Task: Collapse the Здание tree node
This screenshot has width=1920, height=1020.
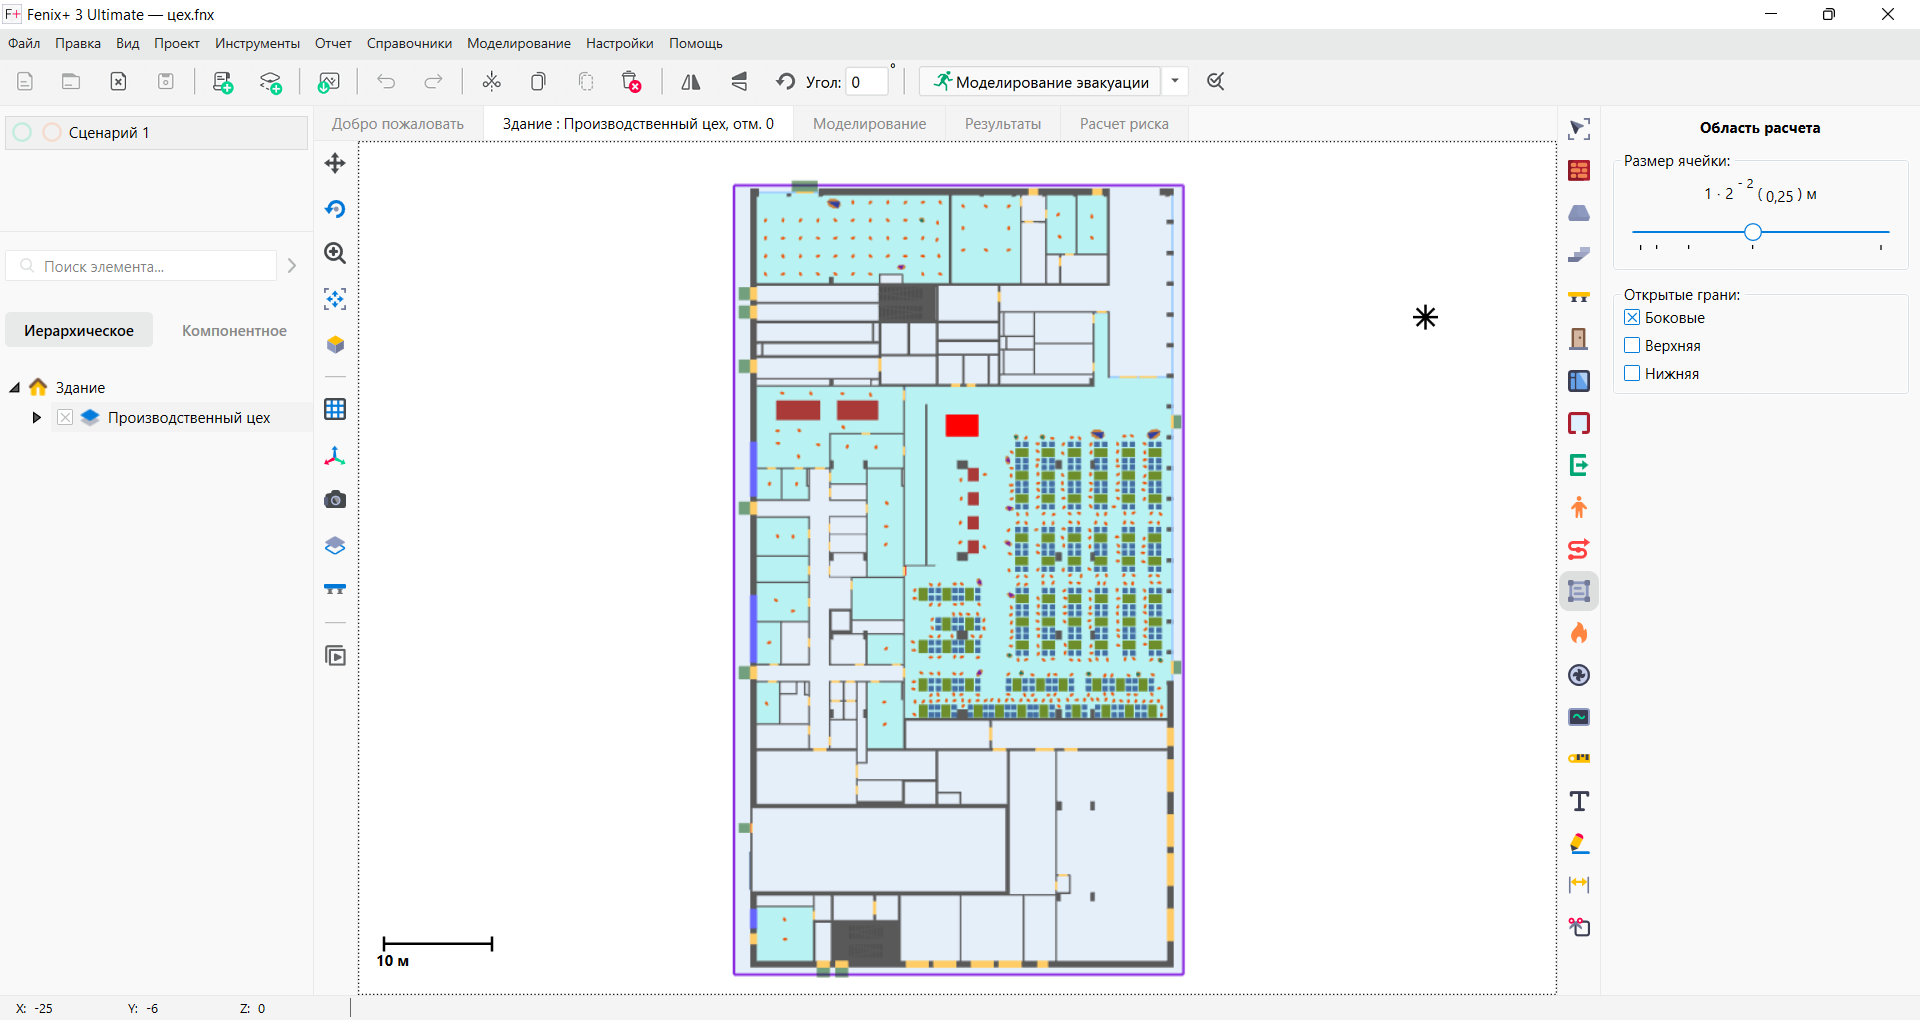Action: pyautogui.click(x=15, y=388)
